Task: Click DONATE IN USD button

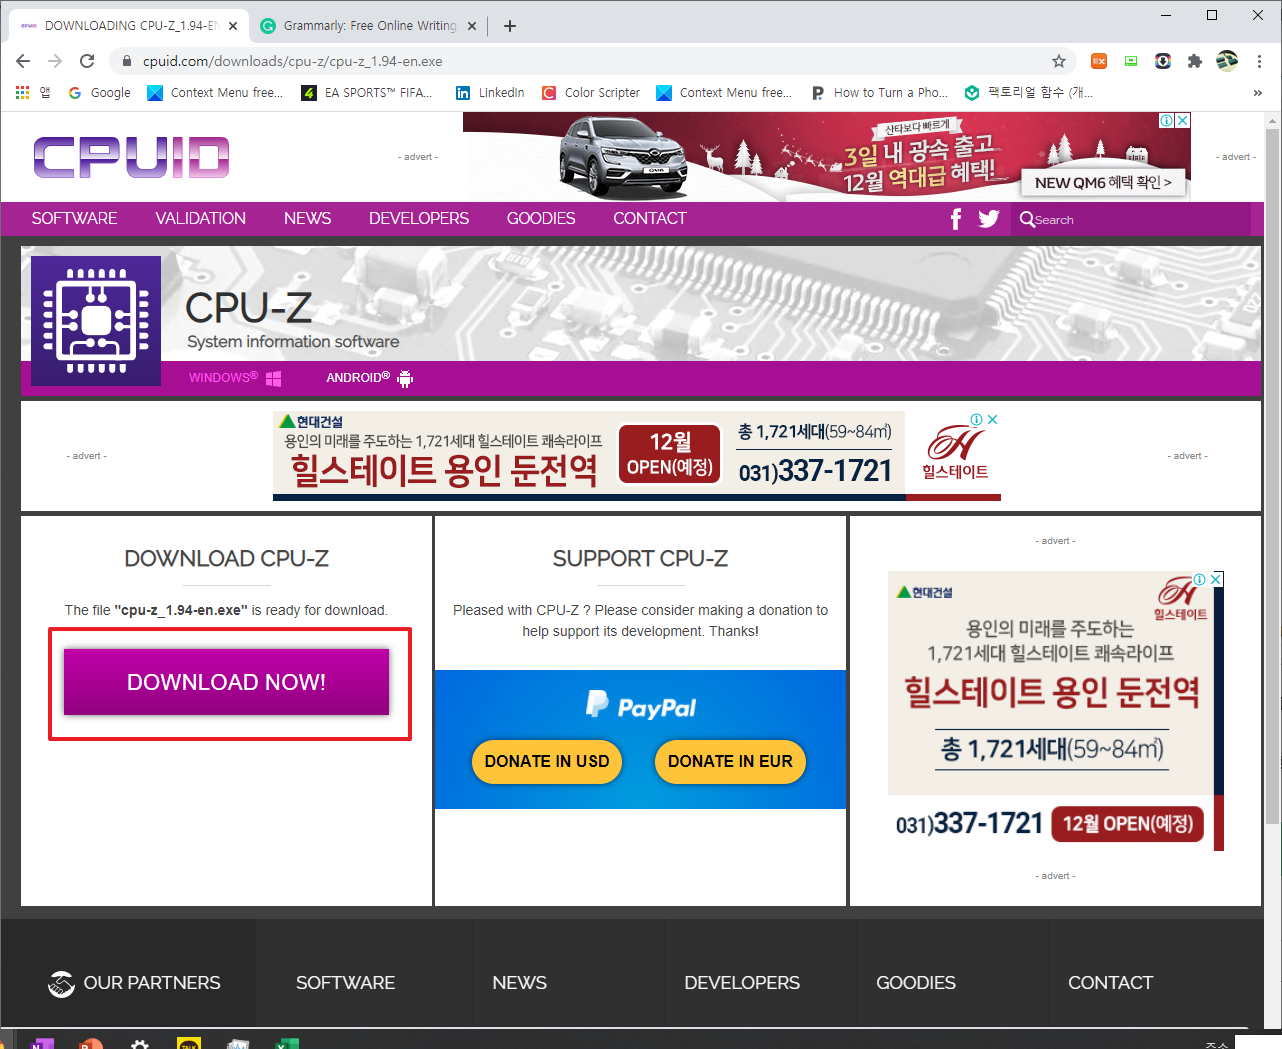Action: pos(547,762)
